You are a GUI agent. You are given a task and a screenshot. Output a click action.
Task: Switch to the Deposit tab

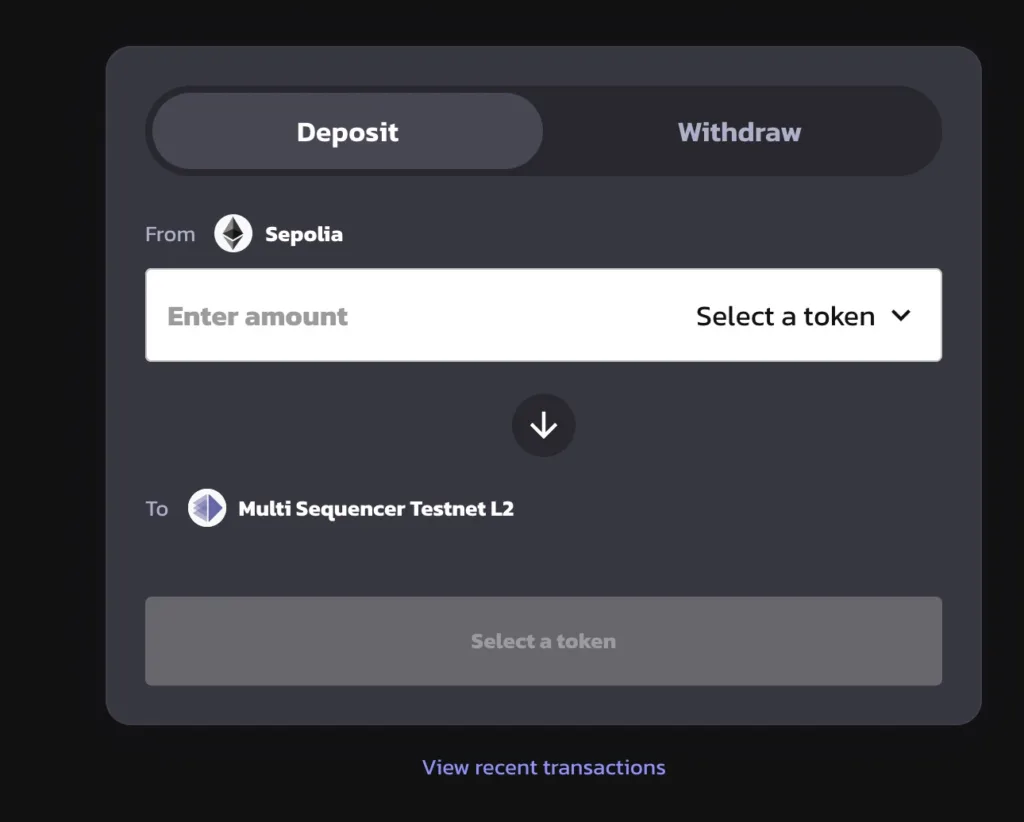click(347, 131)
